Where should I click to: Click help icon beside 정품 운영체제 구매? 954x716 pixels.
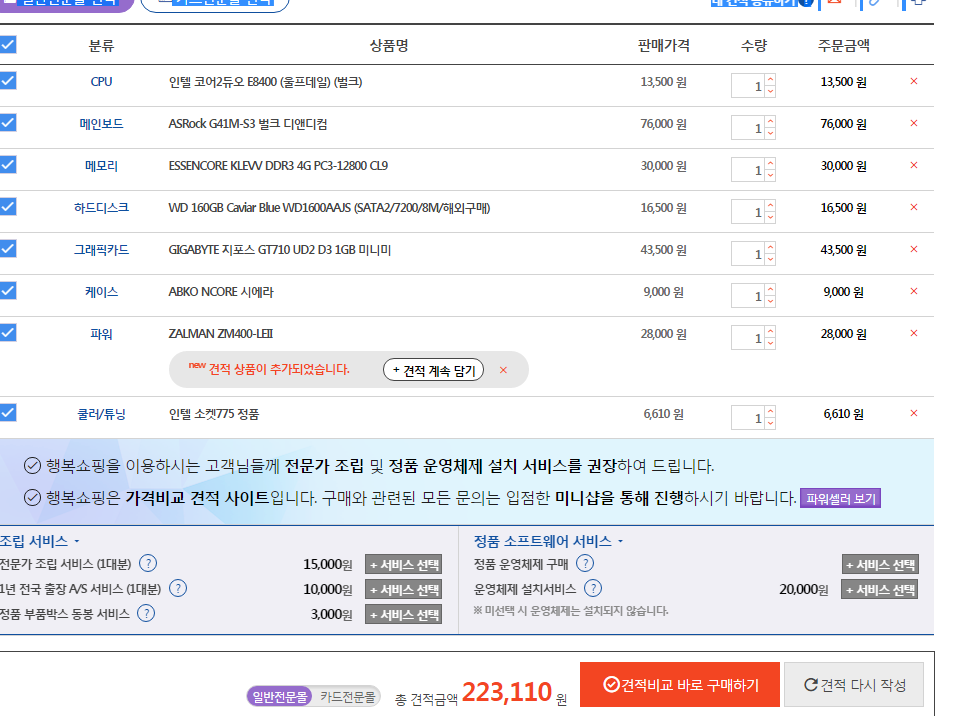click(x=585, y=563)
